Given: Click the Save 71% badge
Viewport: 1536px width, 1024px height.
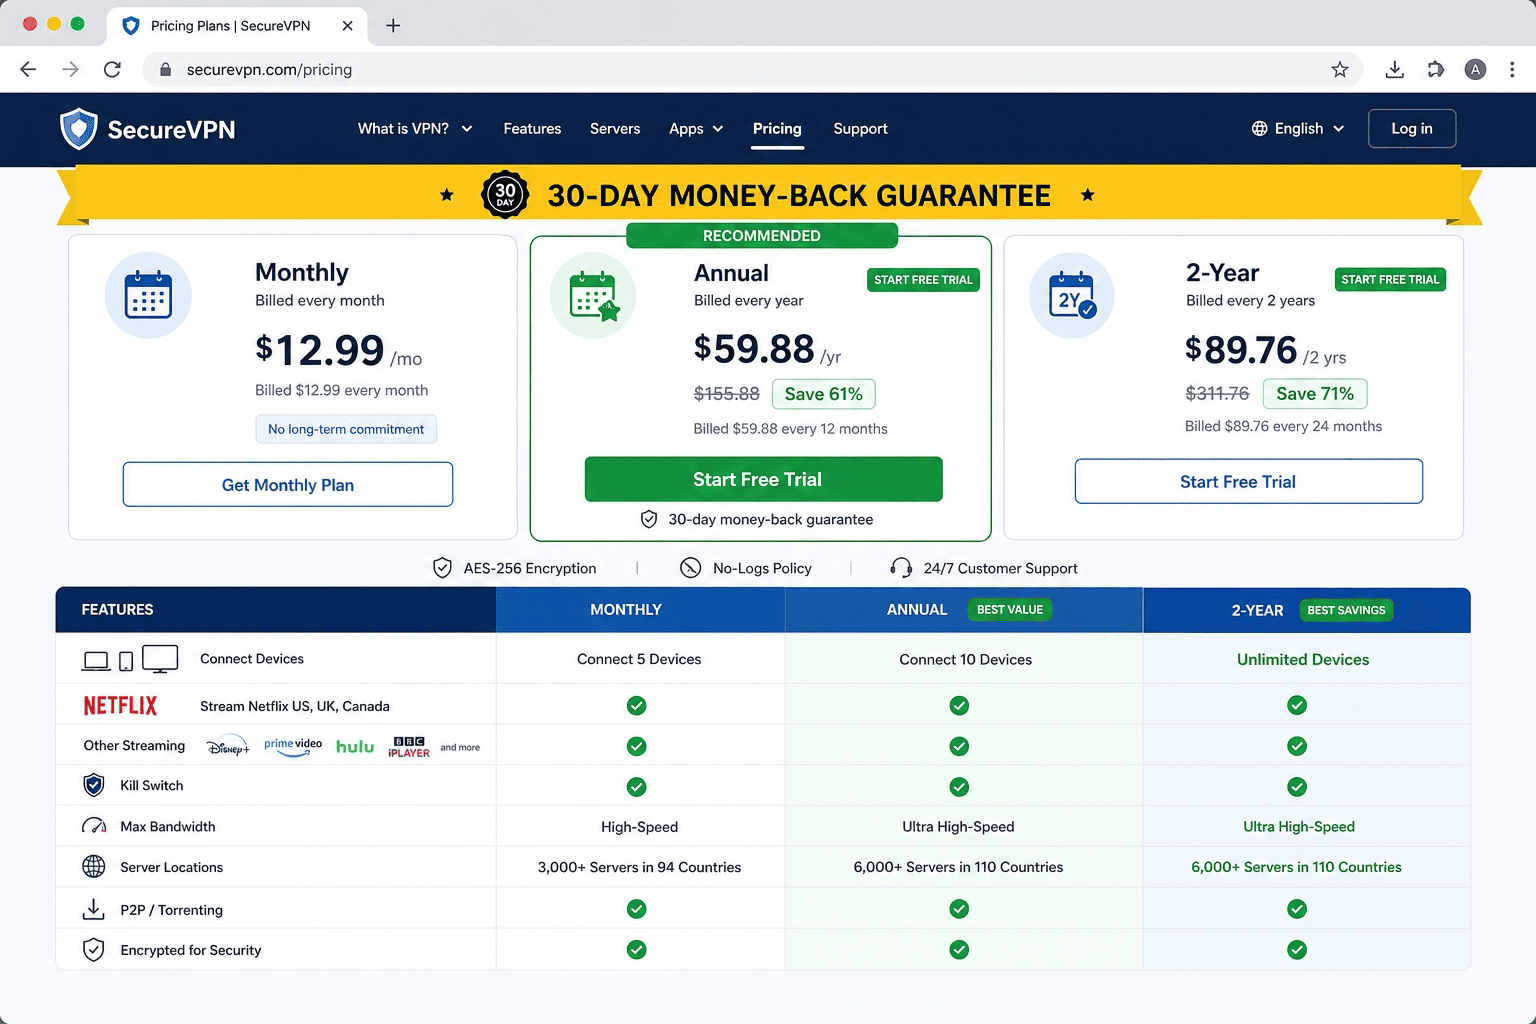Looking at the screenshot, I should [1315, 394].
